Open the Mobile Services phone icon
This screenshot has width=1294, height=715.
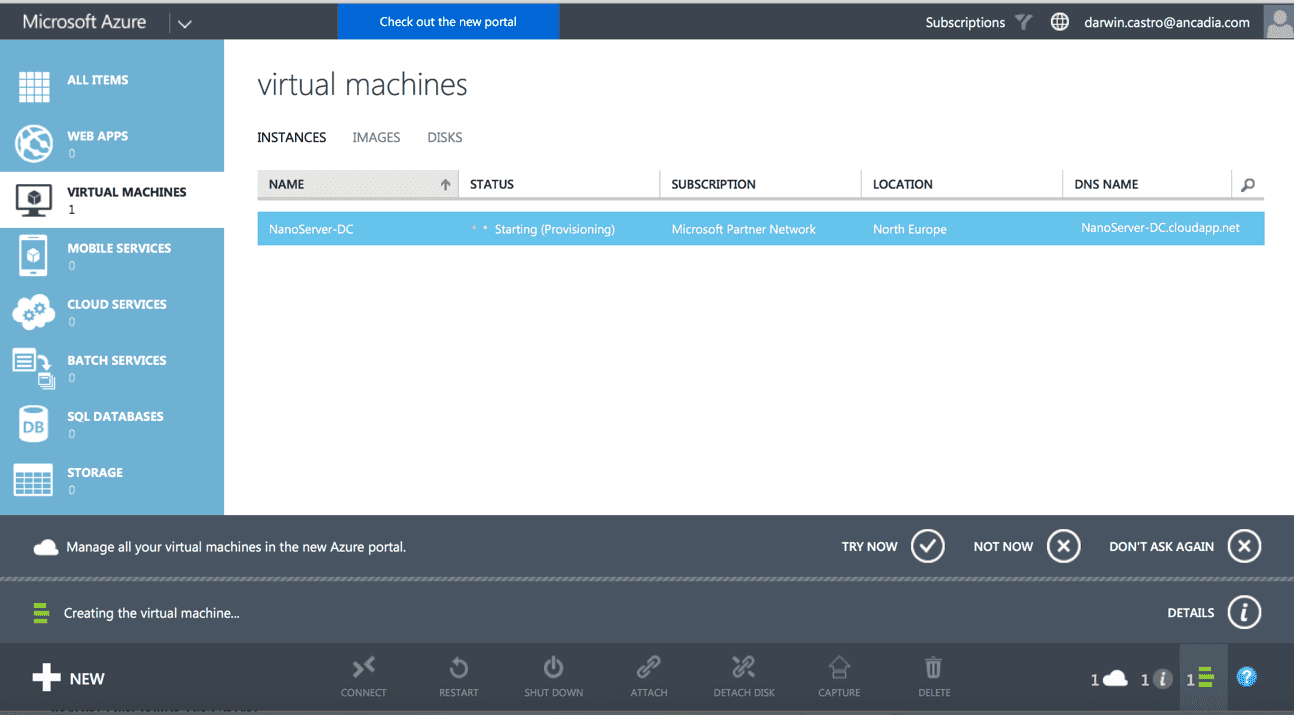[x=33, y=256]
